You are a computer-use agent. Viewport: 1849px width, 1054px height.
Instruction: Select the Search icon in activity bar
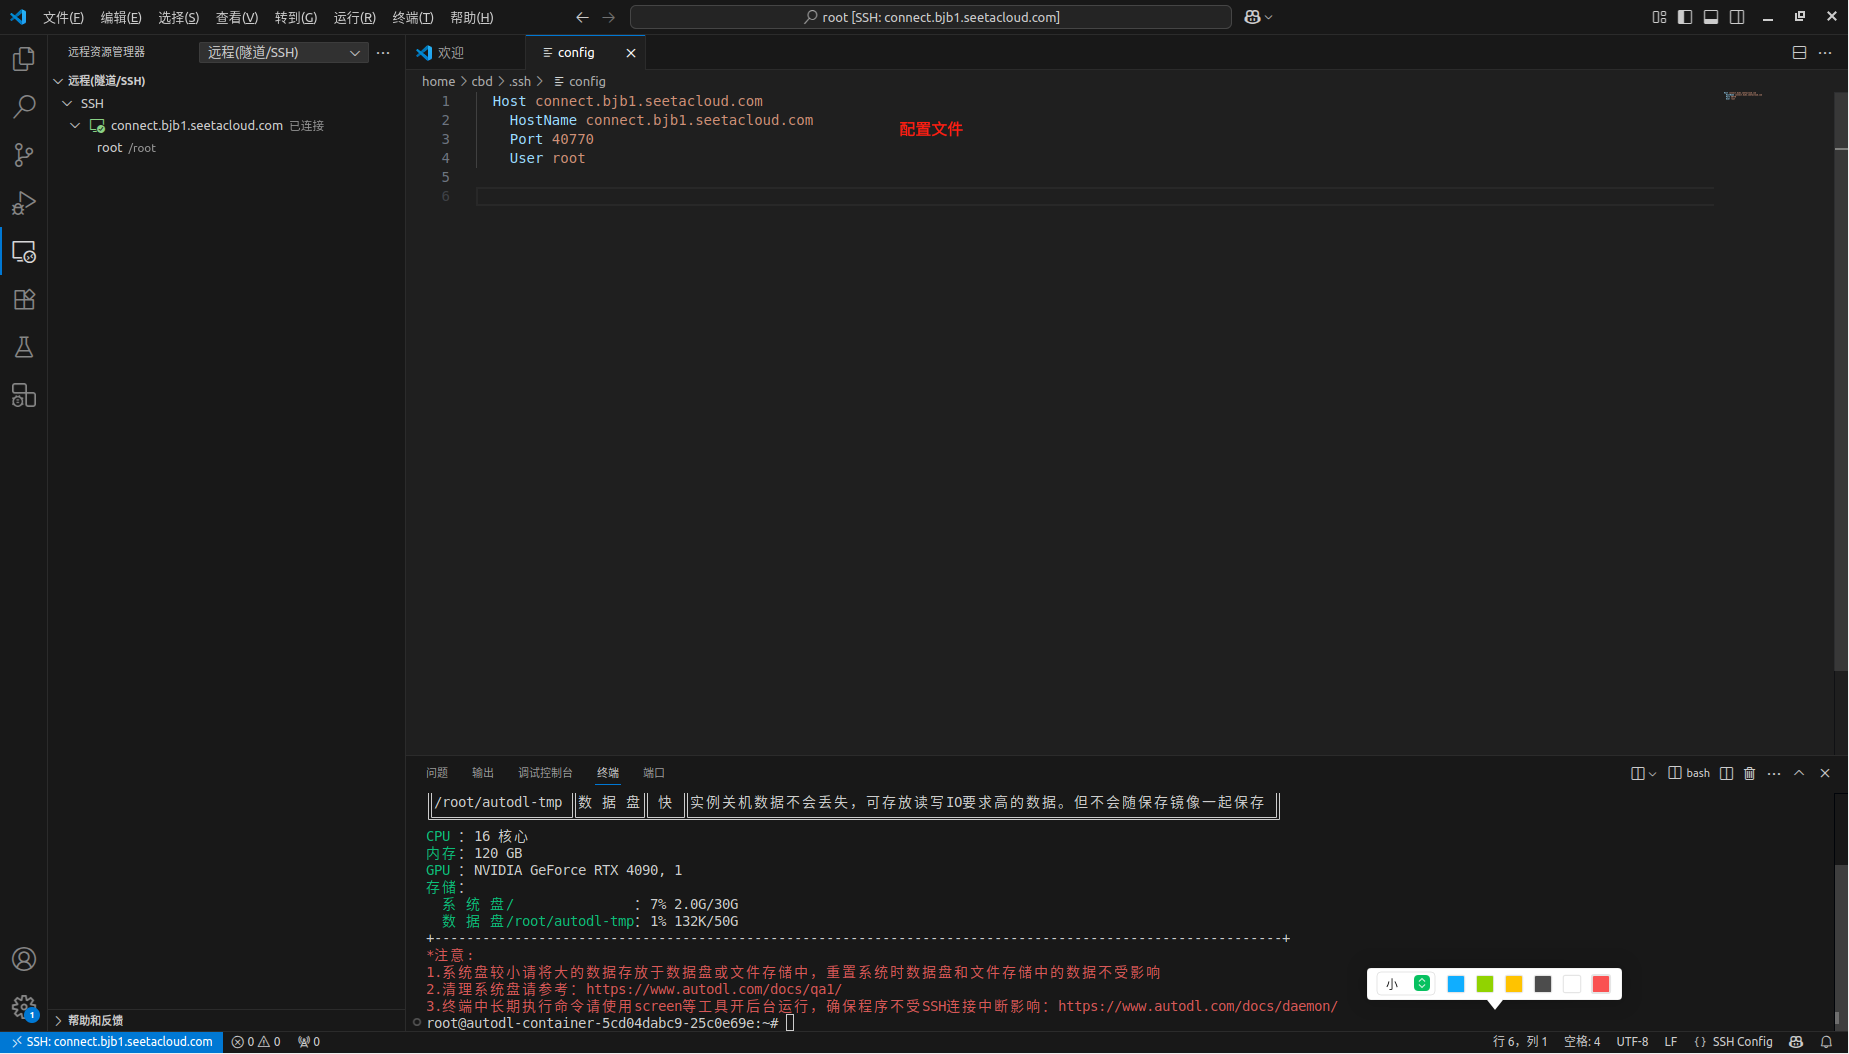coord(23,106)
